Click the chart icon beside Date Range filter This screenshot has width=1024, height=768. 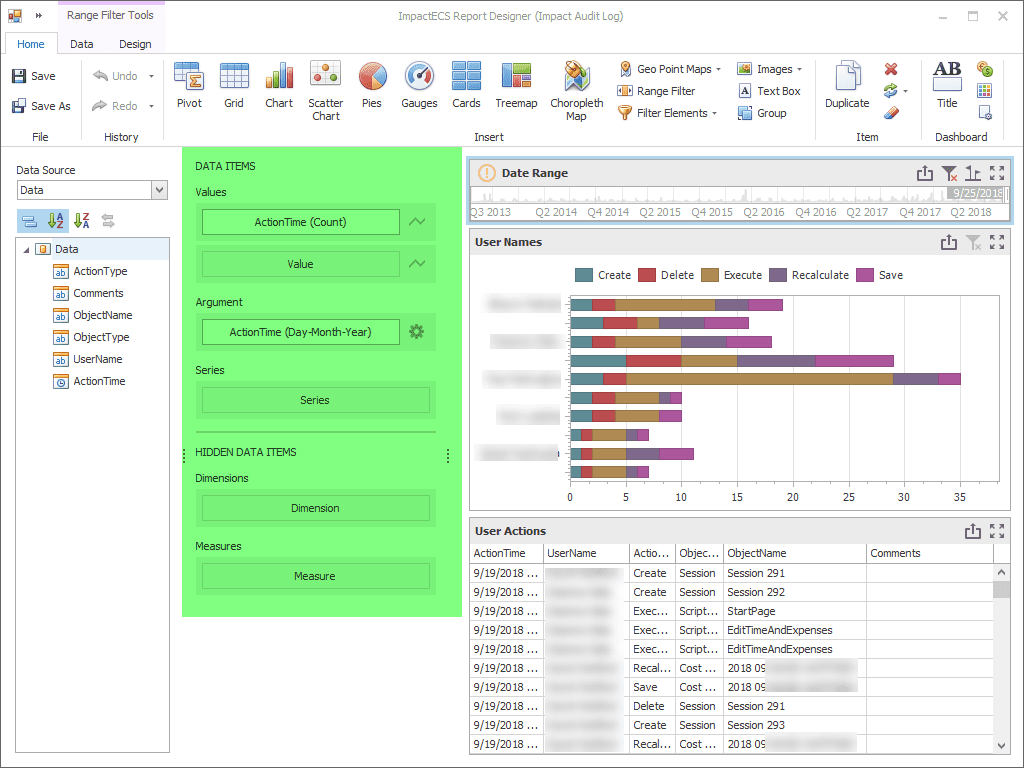pos(973,173)
